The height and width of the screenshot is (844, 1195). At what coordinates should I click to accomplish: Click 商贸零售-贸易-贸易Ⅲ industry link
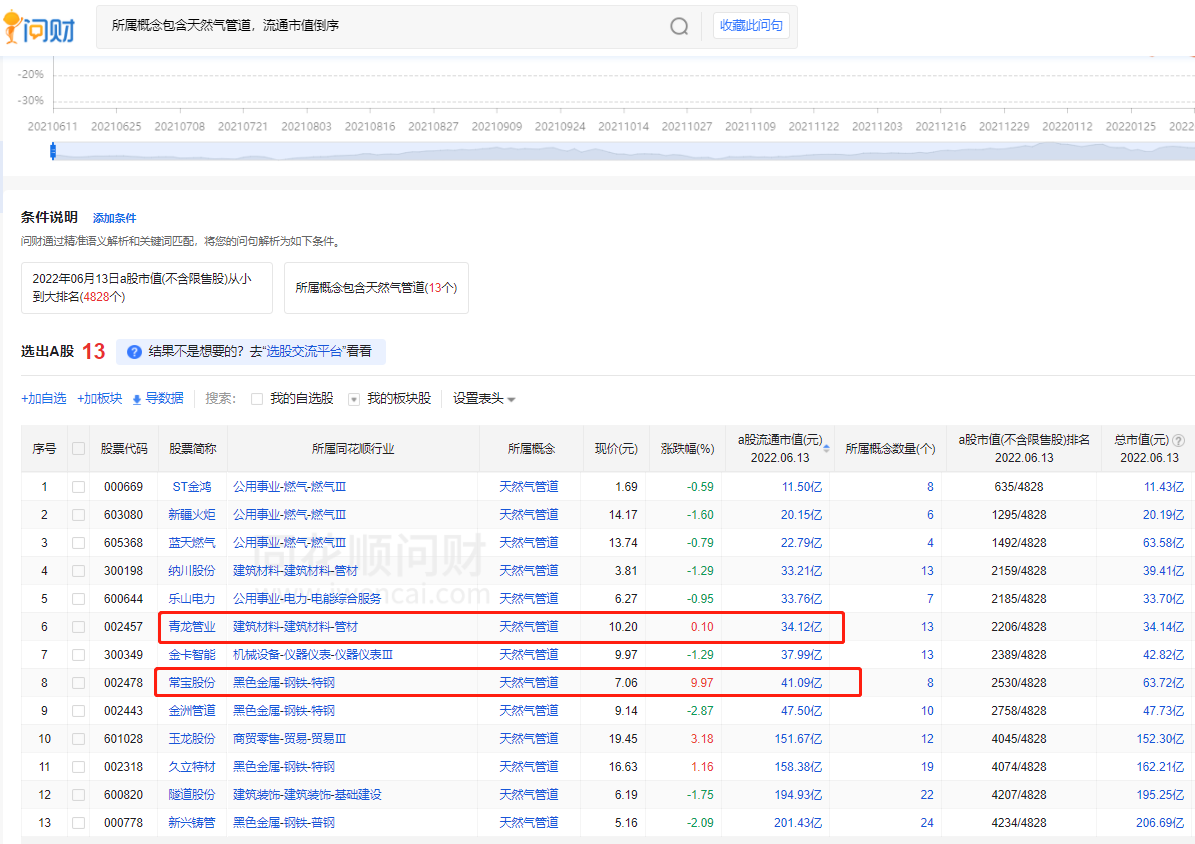(x=289, y=739)
